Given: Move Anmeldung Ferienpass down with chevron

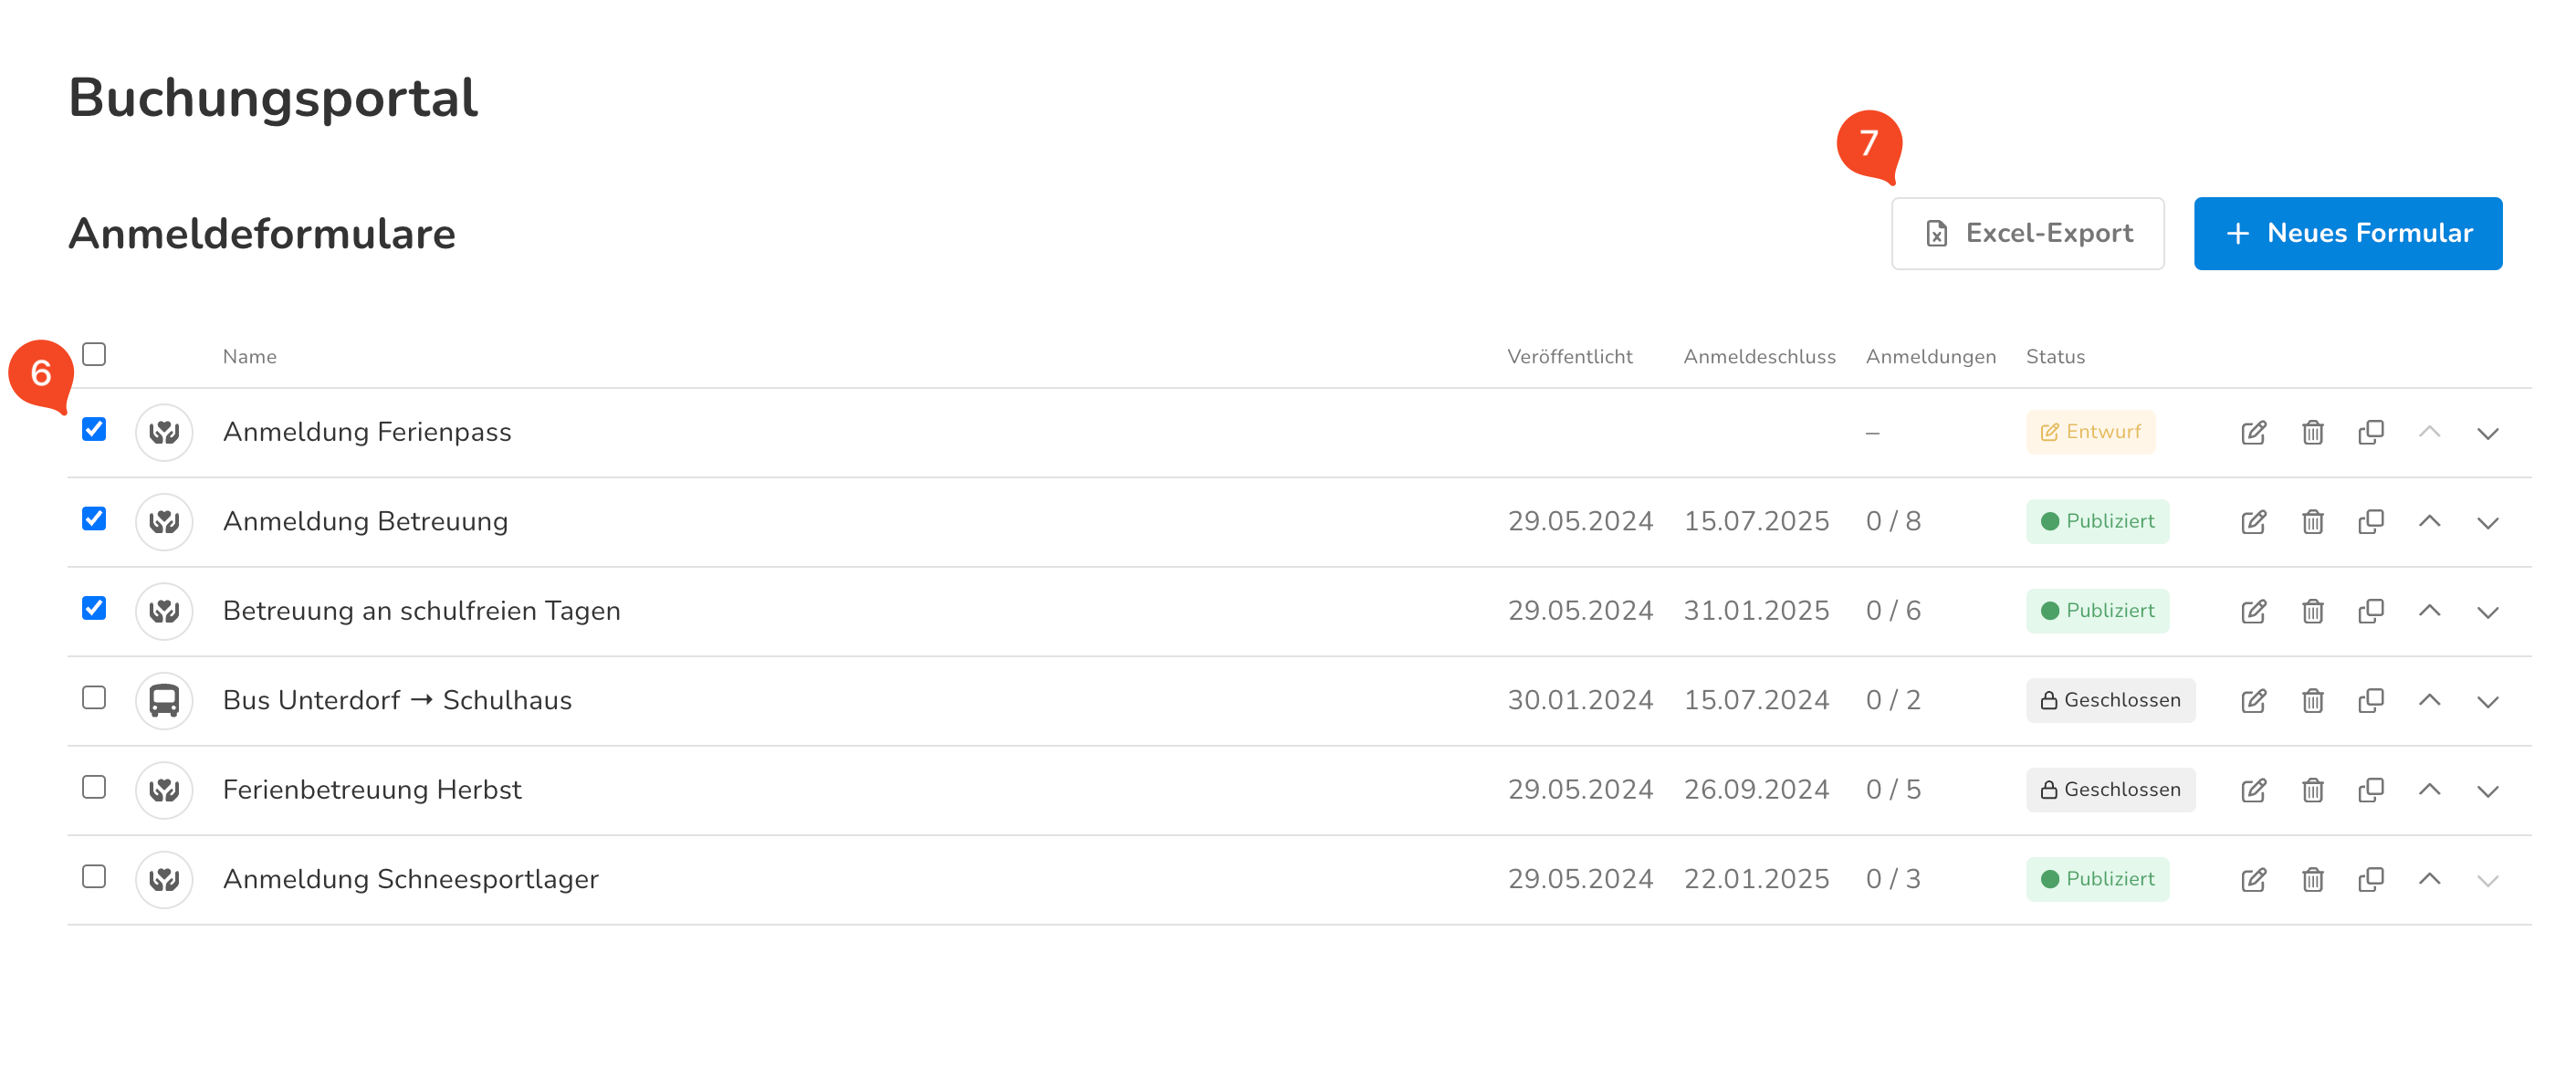Looking at the screenshot, I should point(2487,433).
